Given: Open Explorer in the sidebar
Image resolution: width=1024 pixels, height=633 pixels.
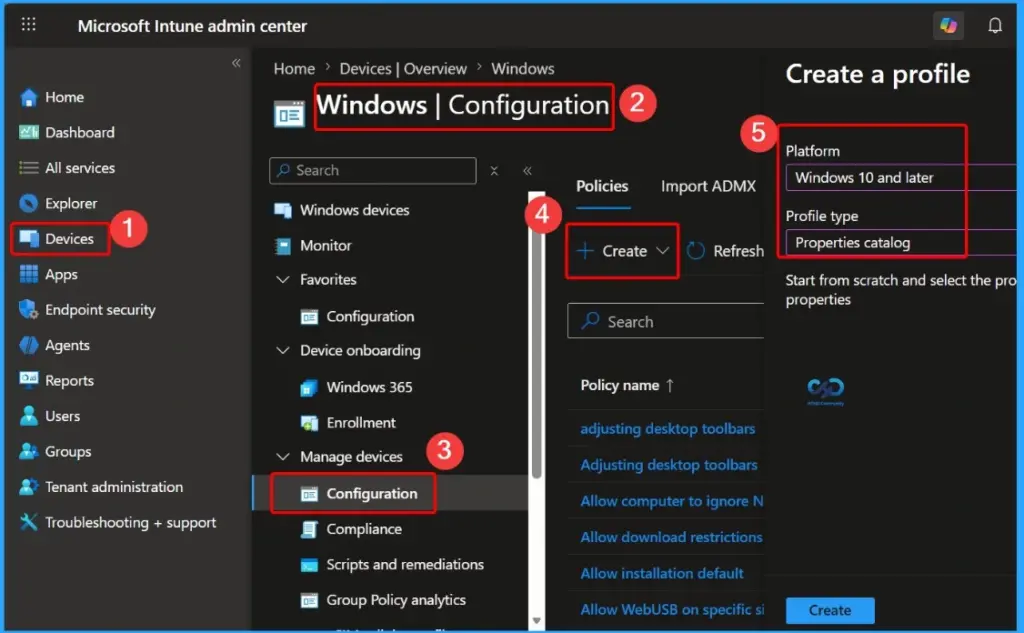Looking at the screenshot, I should tap(59, 203).
